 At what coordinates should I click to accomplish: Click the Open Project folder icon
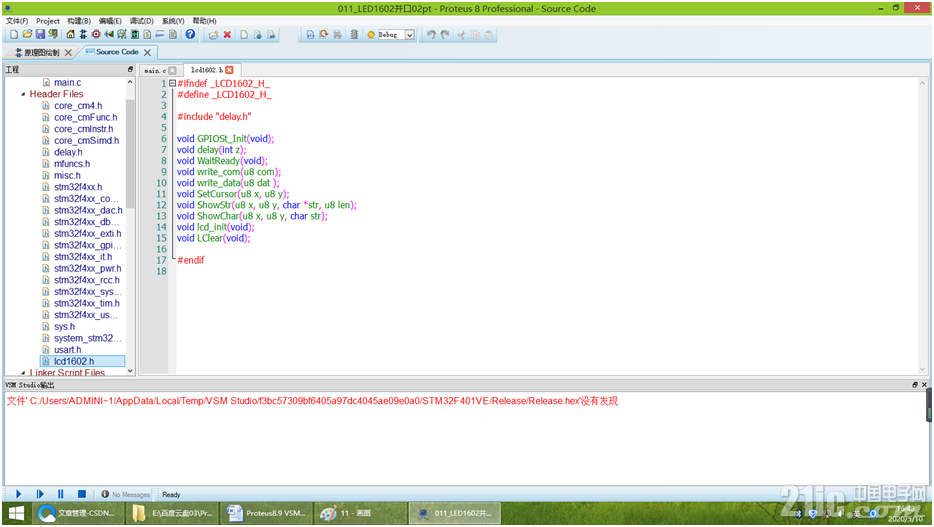pos(27,35)
